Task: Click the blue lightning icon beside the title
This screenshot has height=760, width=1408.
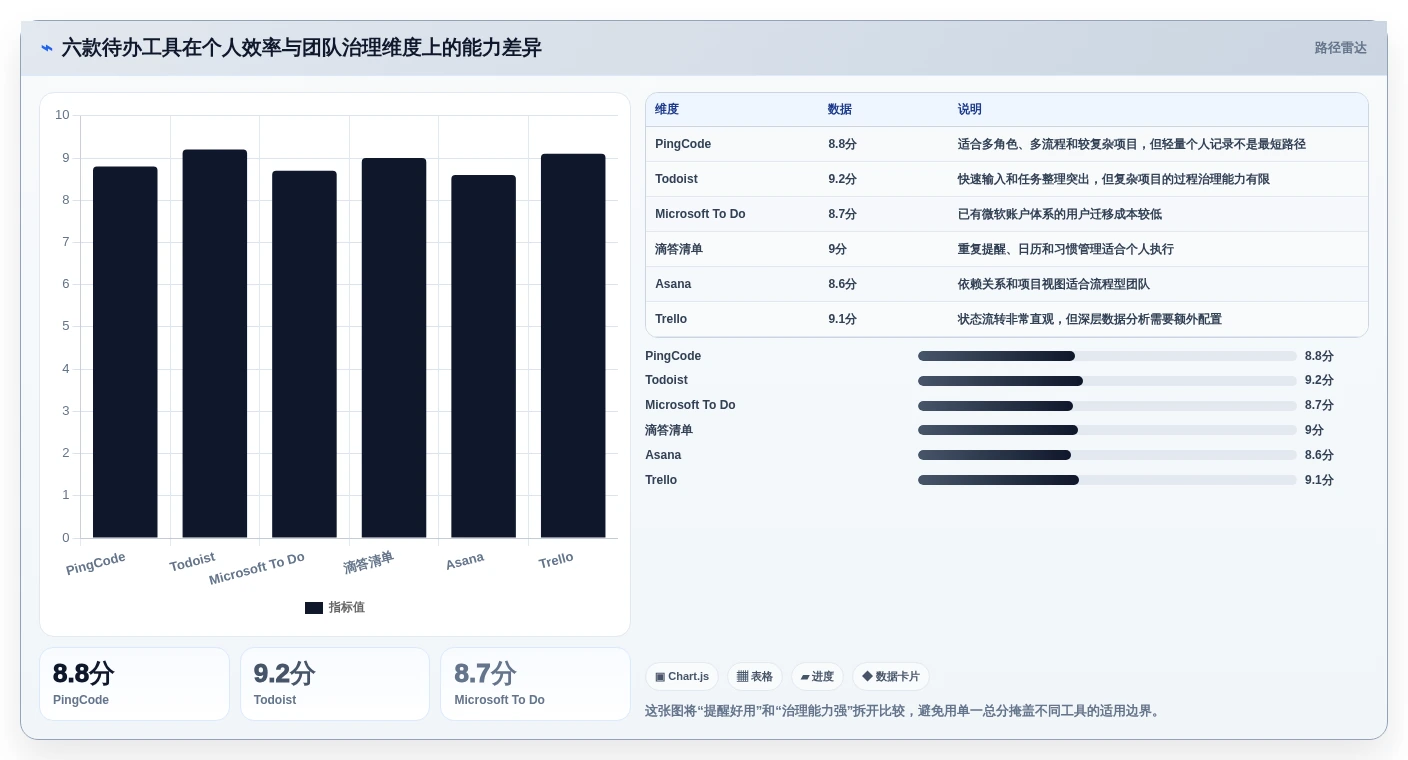Action: 47,48
